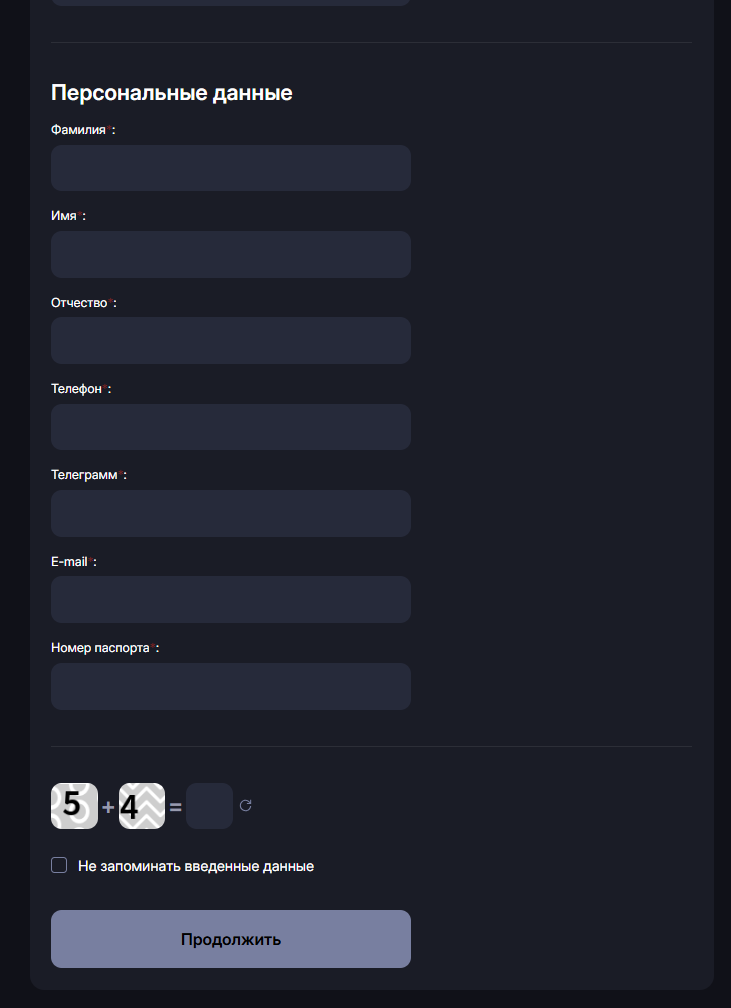
Task: Click the Персональные данные heading
Action: (171, 93)
